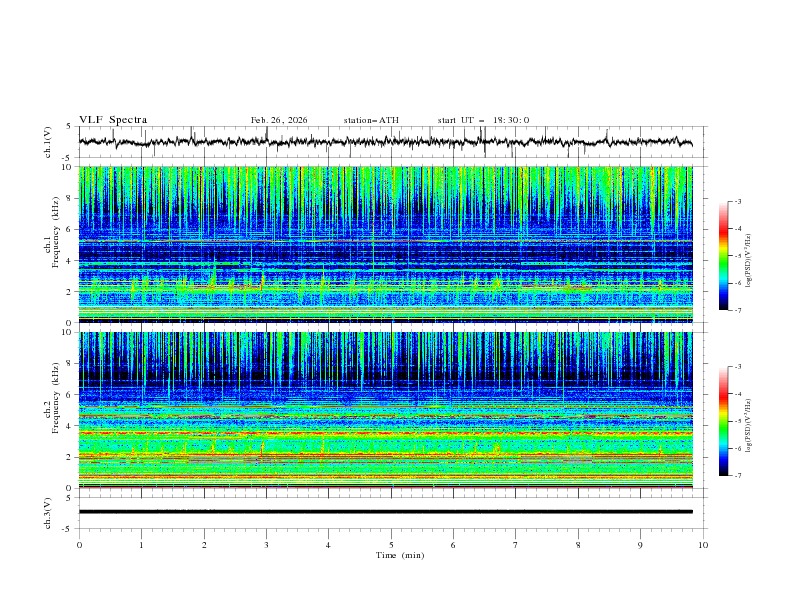Click the "-7" value on lower colorbar

point(737,476)
